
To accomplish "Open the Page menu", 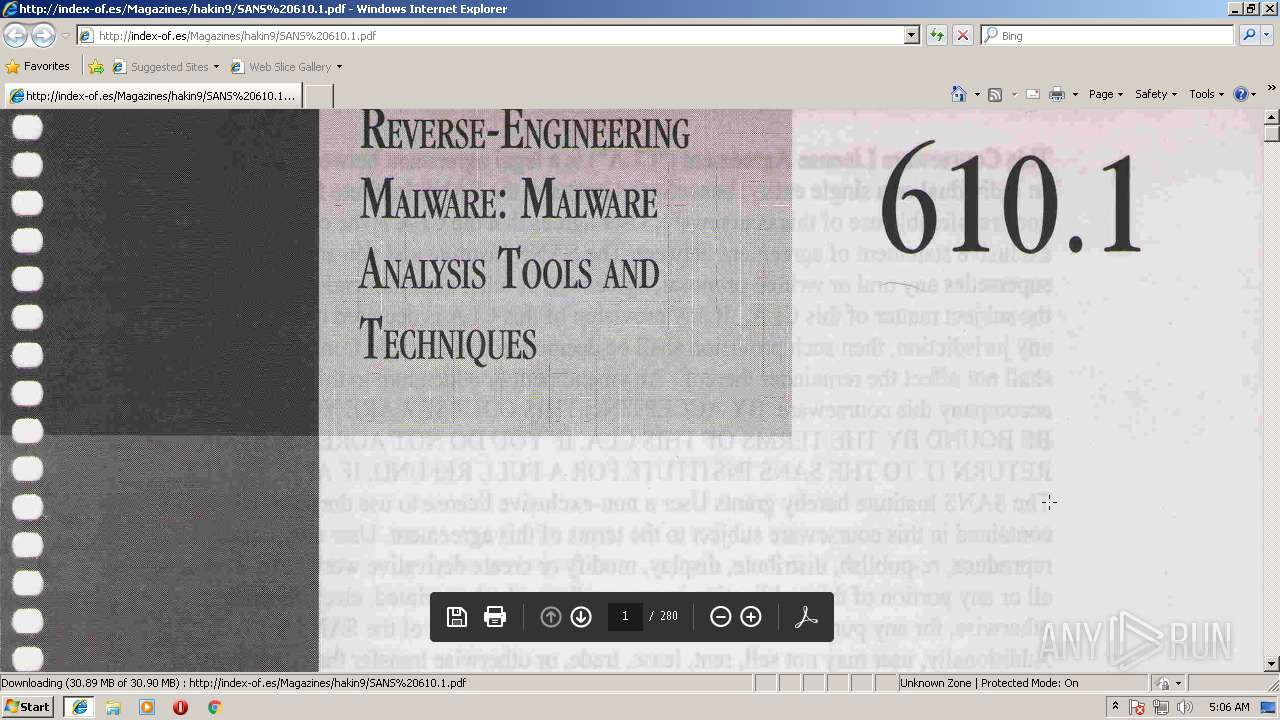I will point(1105,94).
